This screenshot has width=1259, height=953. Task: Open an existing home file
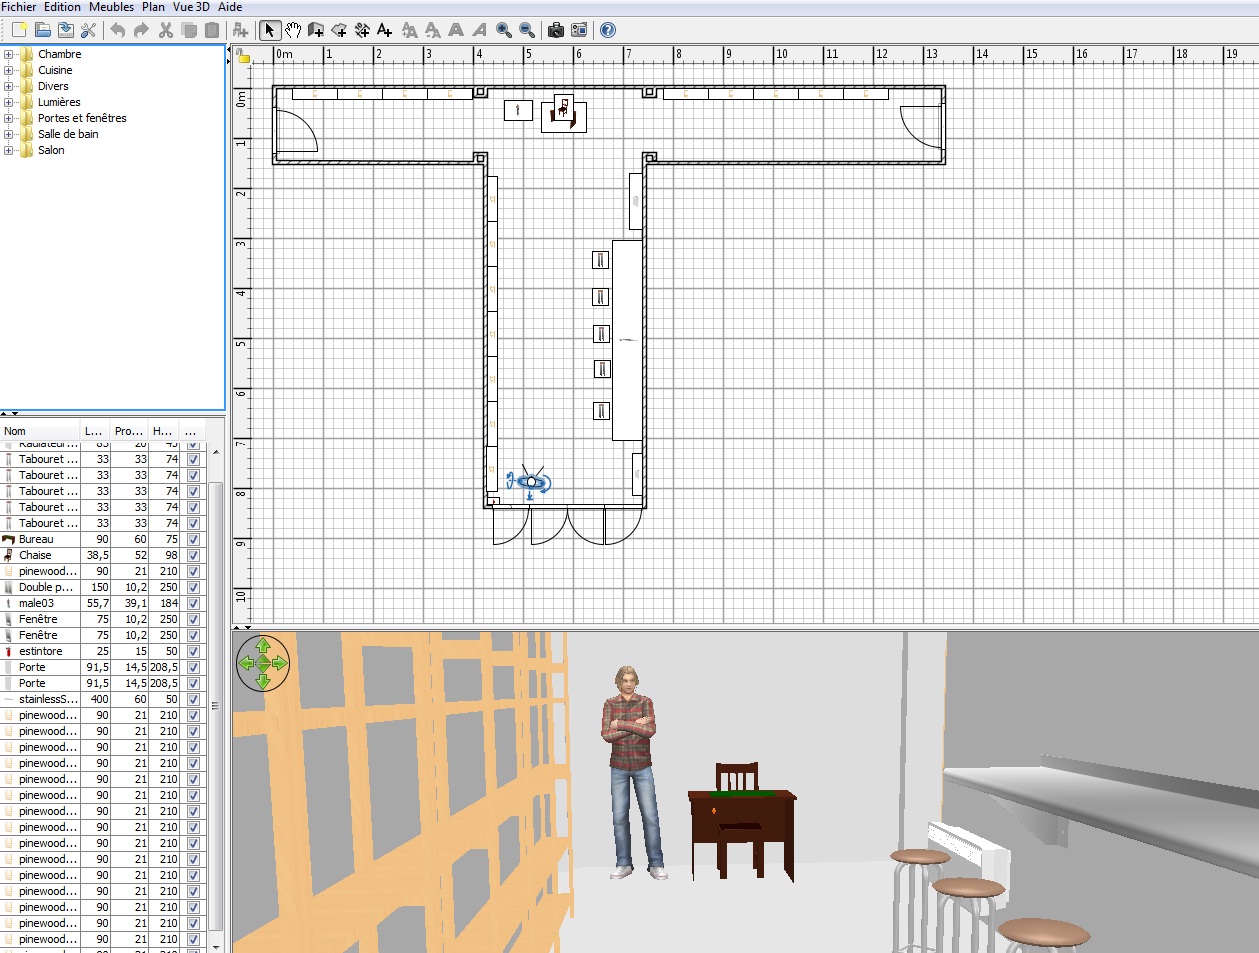(43, 30)
